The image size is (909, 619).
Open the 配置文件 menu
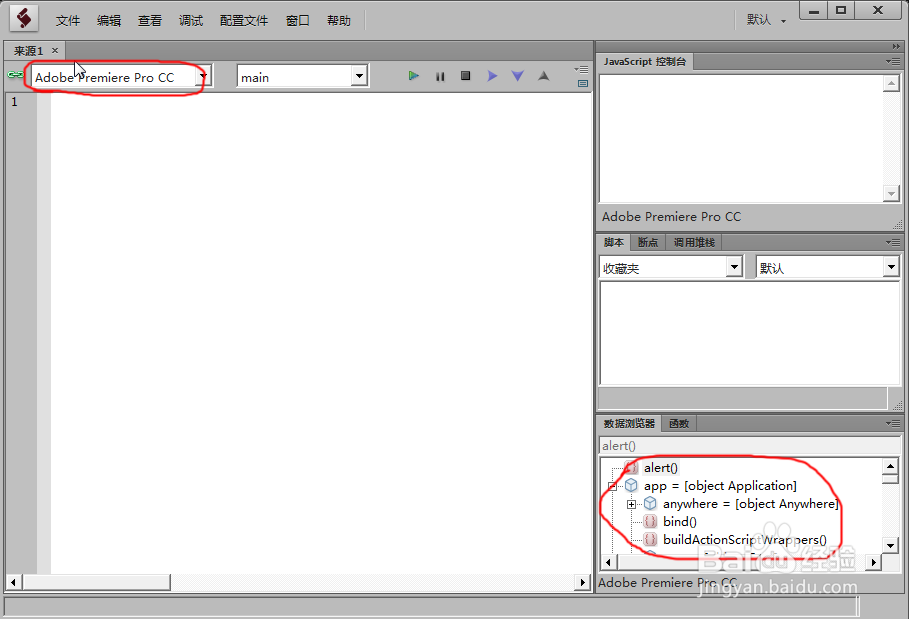pos(244,21)
